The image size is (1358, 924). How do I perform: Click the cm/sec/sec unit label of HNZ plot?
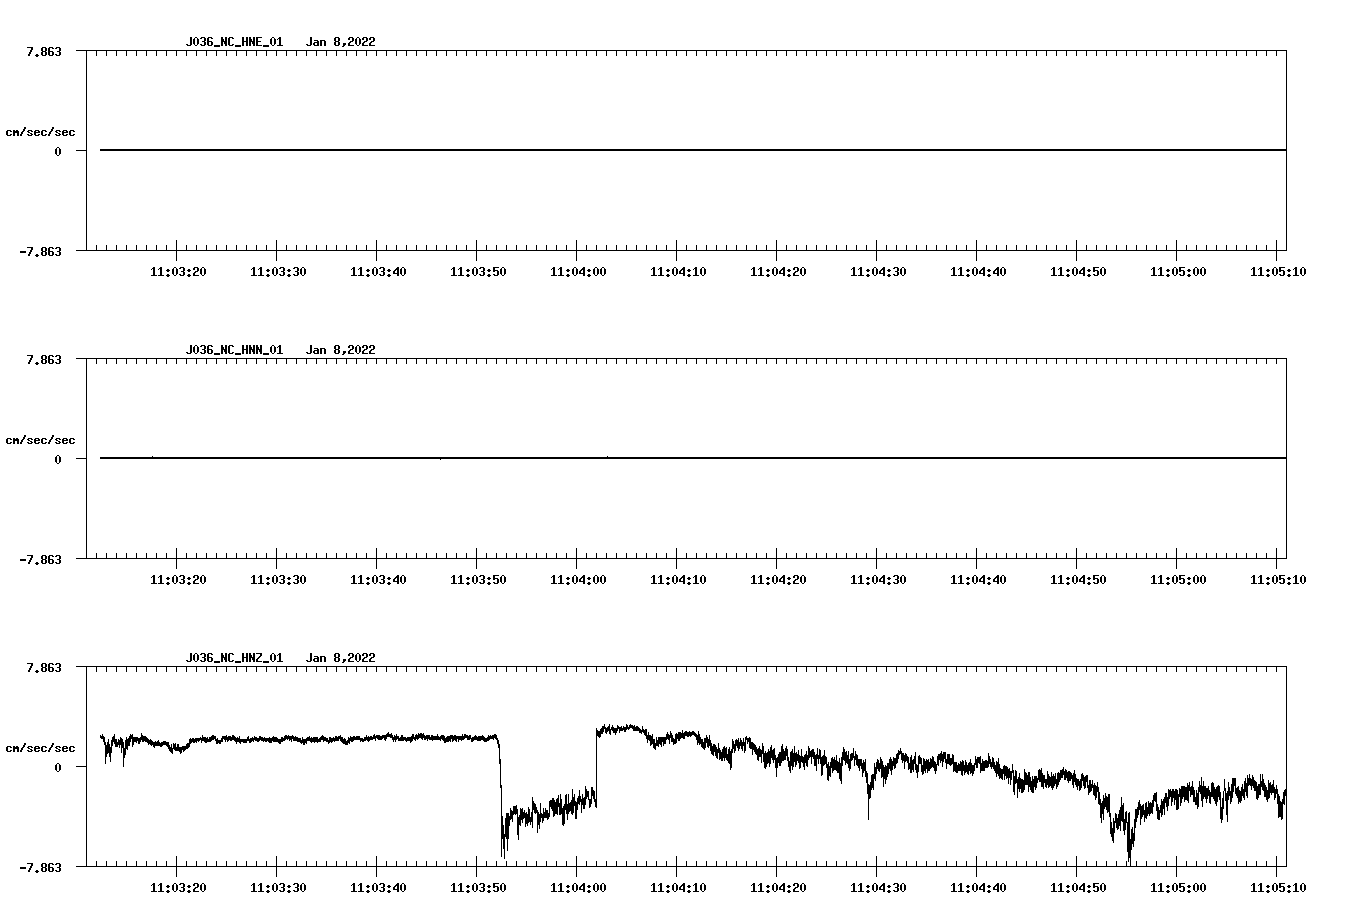41,748
